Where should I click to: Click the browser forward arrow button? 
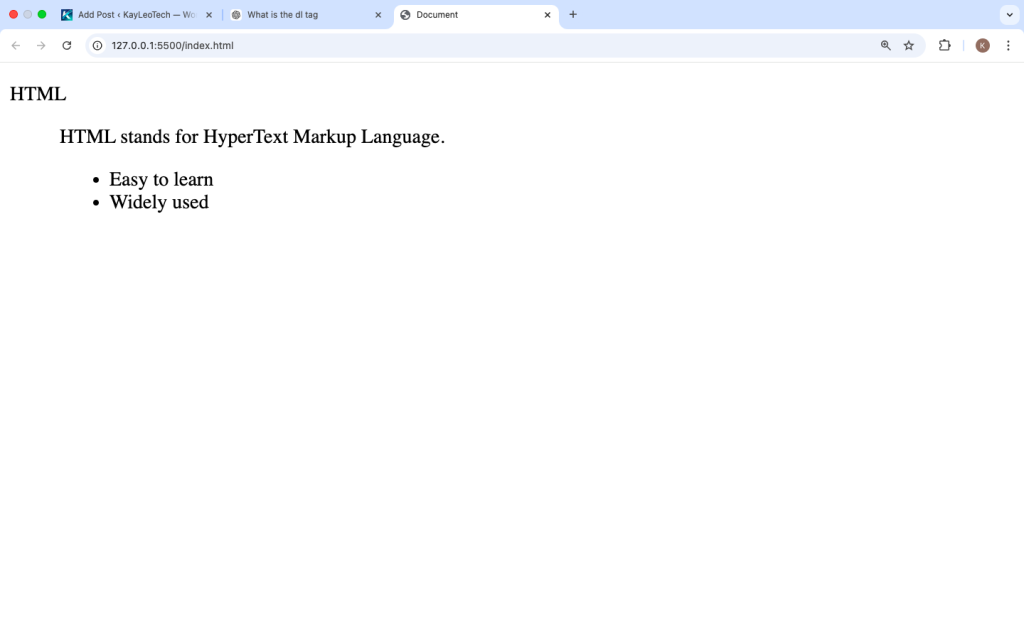click(x=41, y=45)
